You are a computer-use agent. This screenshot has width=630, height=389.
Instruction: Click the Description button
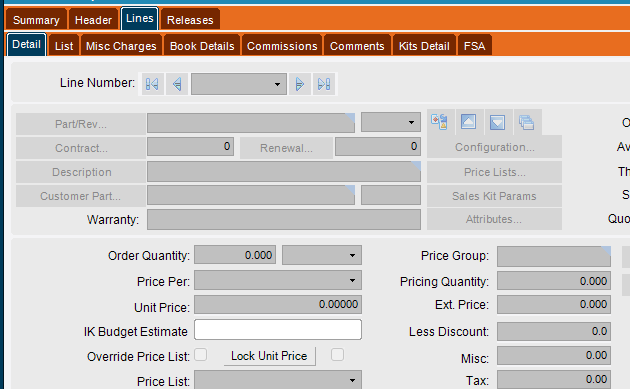coord(81,172)
